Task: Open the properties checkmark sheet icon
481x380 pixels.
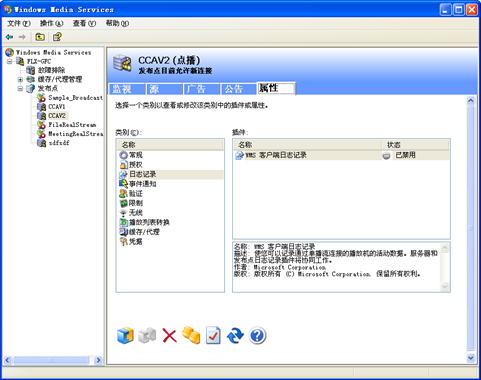Action: [213, 335]
